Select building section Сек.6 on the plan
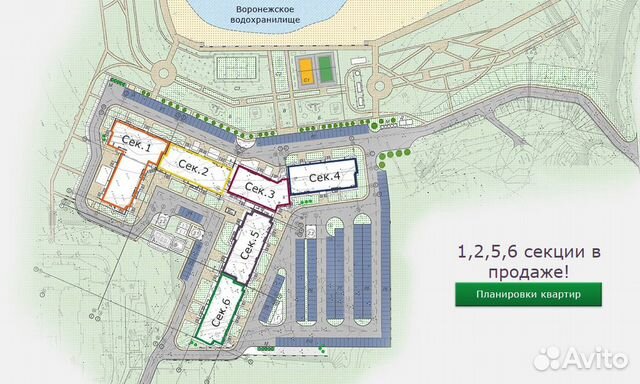The width and height of the screenshot is (640, 384). point(220,310)
